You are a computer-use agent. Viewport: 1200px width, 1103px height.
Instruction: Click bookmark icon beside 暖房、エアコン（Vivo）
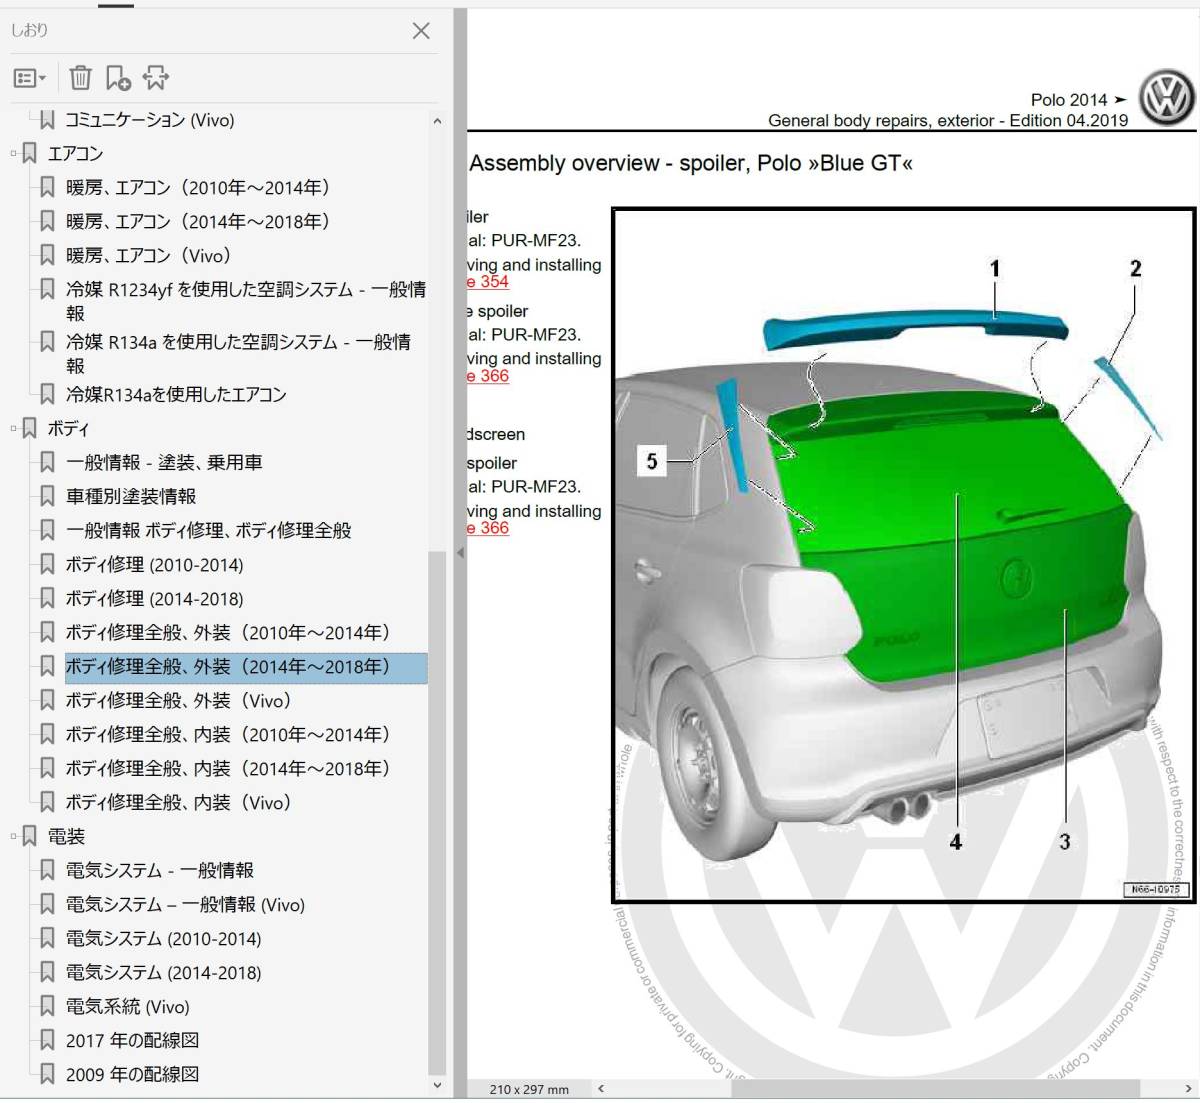pos(47,256)
